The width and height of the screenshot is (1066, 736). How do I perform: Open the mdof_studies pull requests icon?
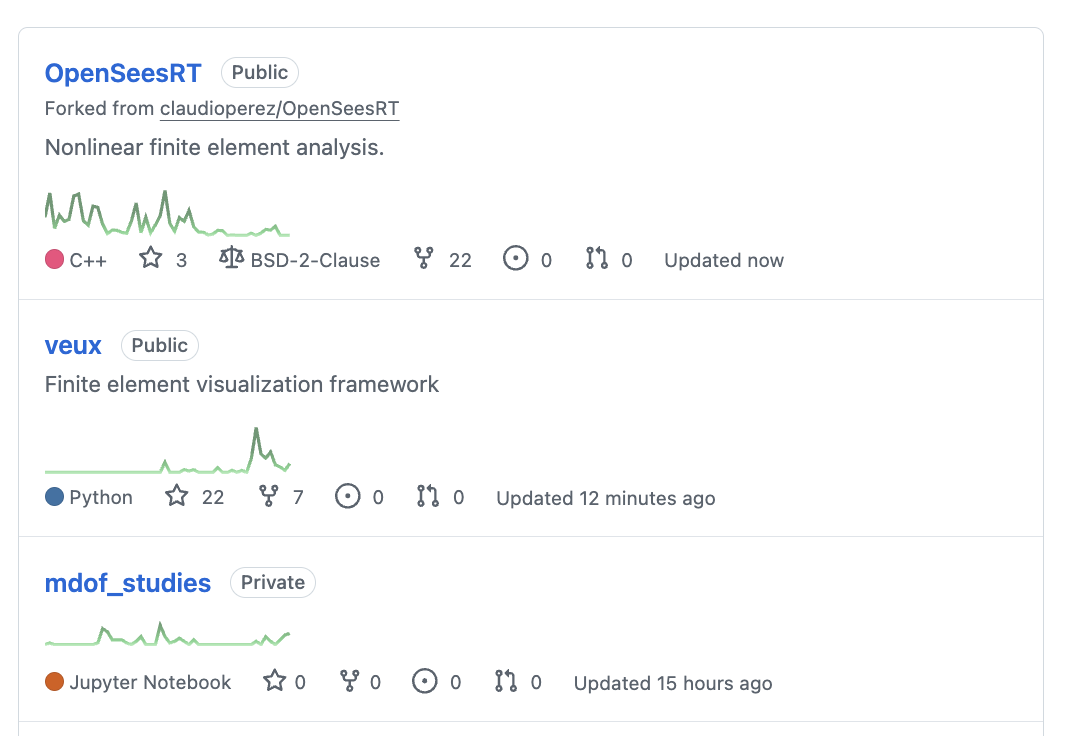click(x=506, y=681)
